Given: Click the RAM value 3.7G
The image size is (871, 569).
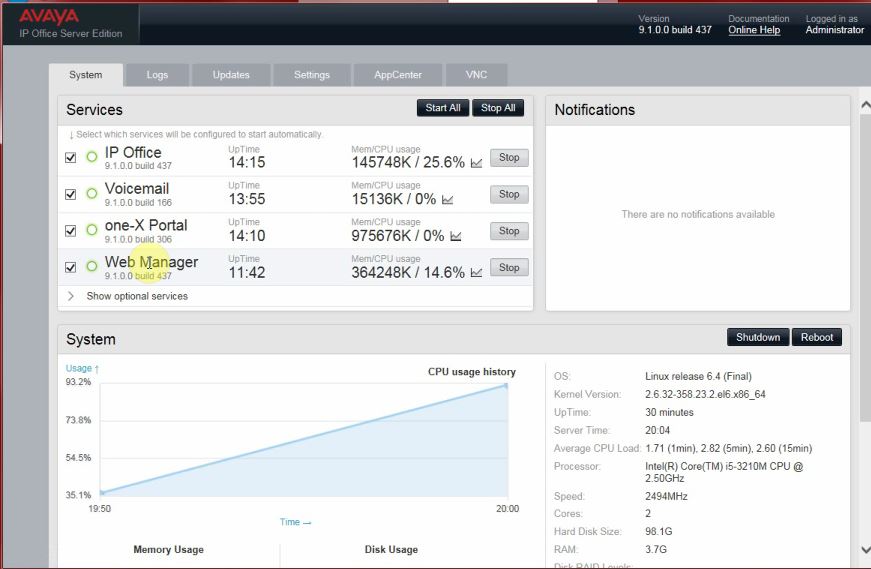Looking at the screenshot, I should (x=655, y=549).
